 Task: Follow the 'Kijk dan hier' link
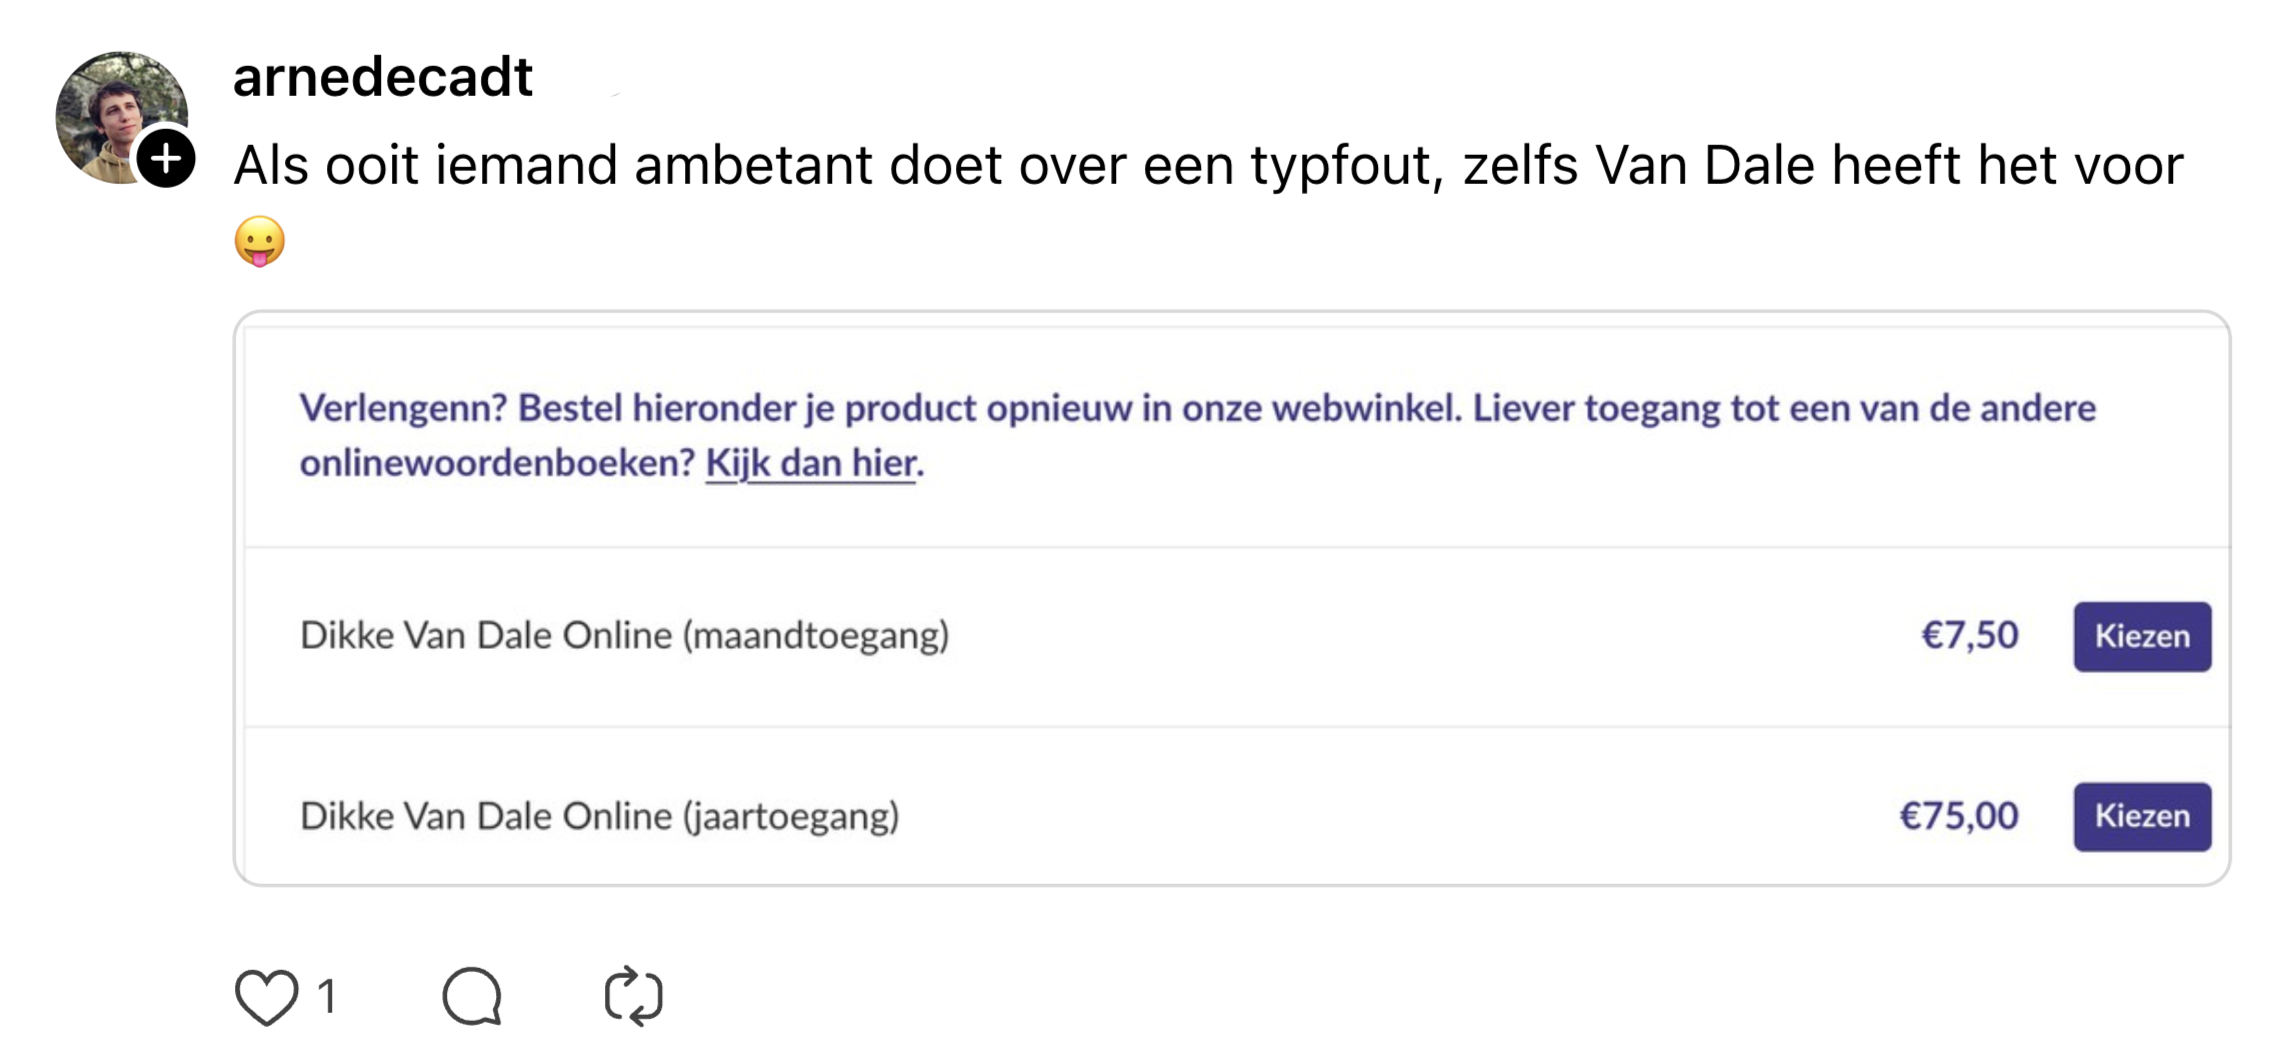[810, 464]
